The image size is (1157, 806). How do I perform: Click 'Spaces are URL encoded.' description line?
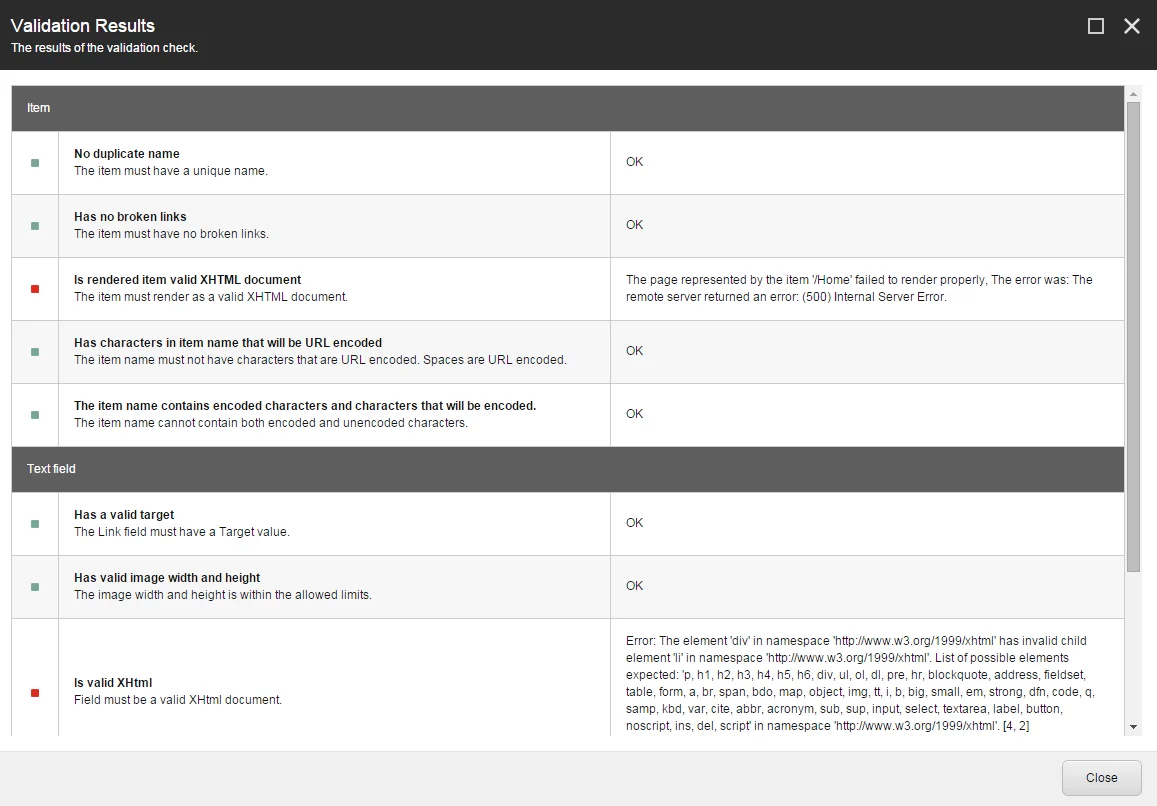[494, 359]
